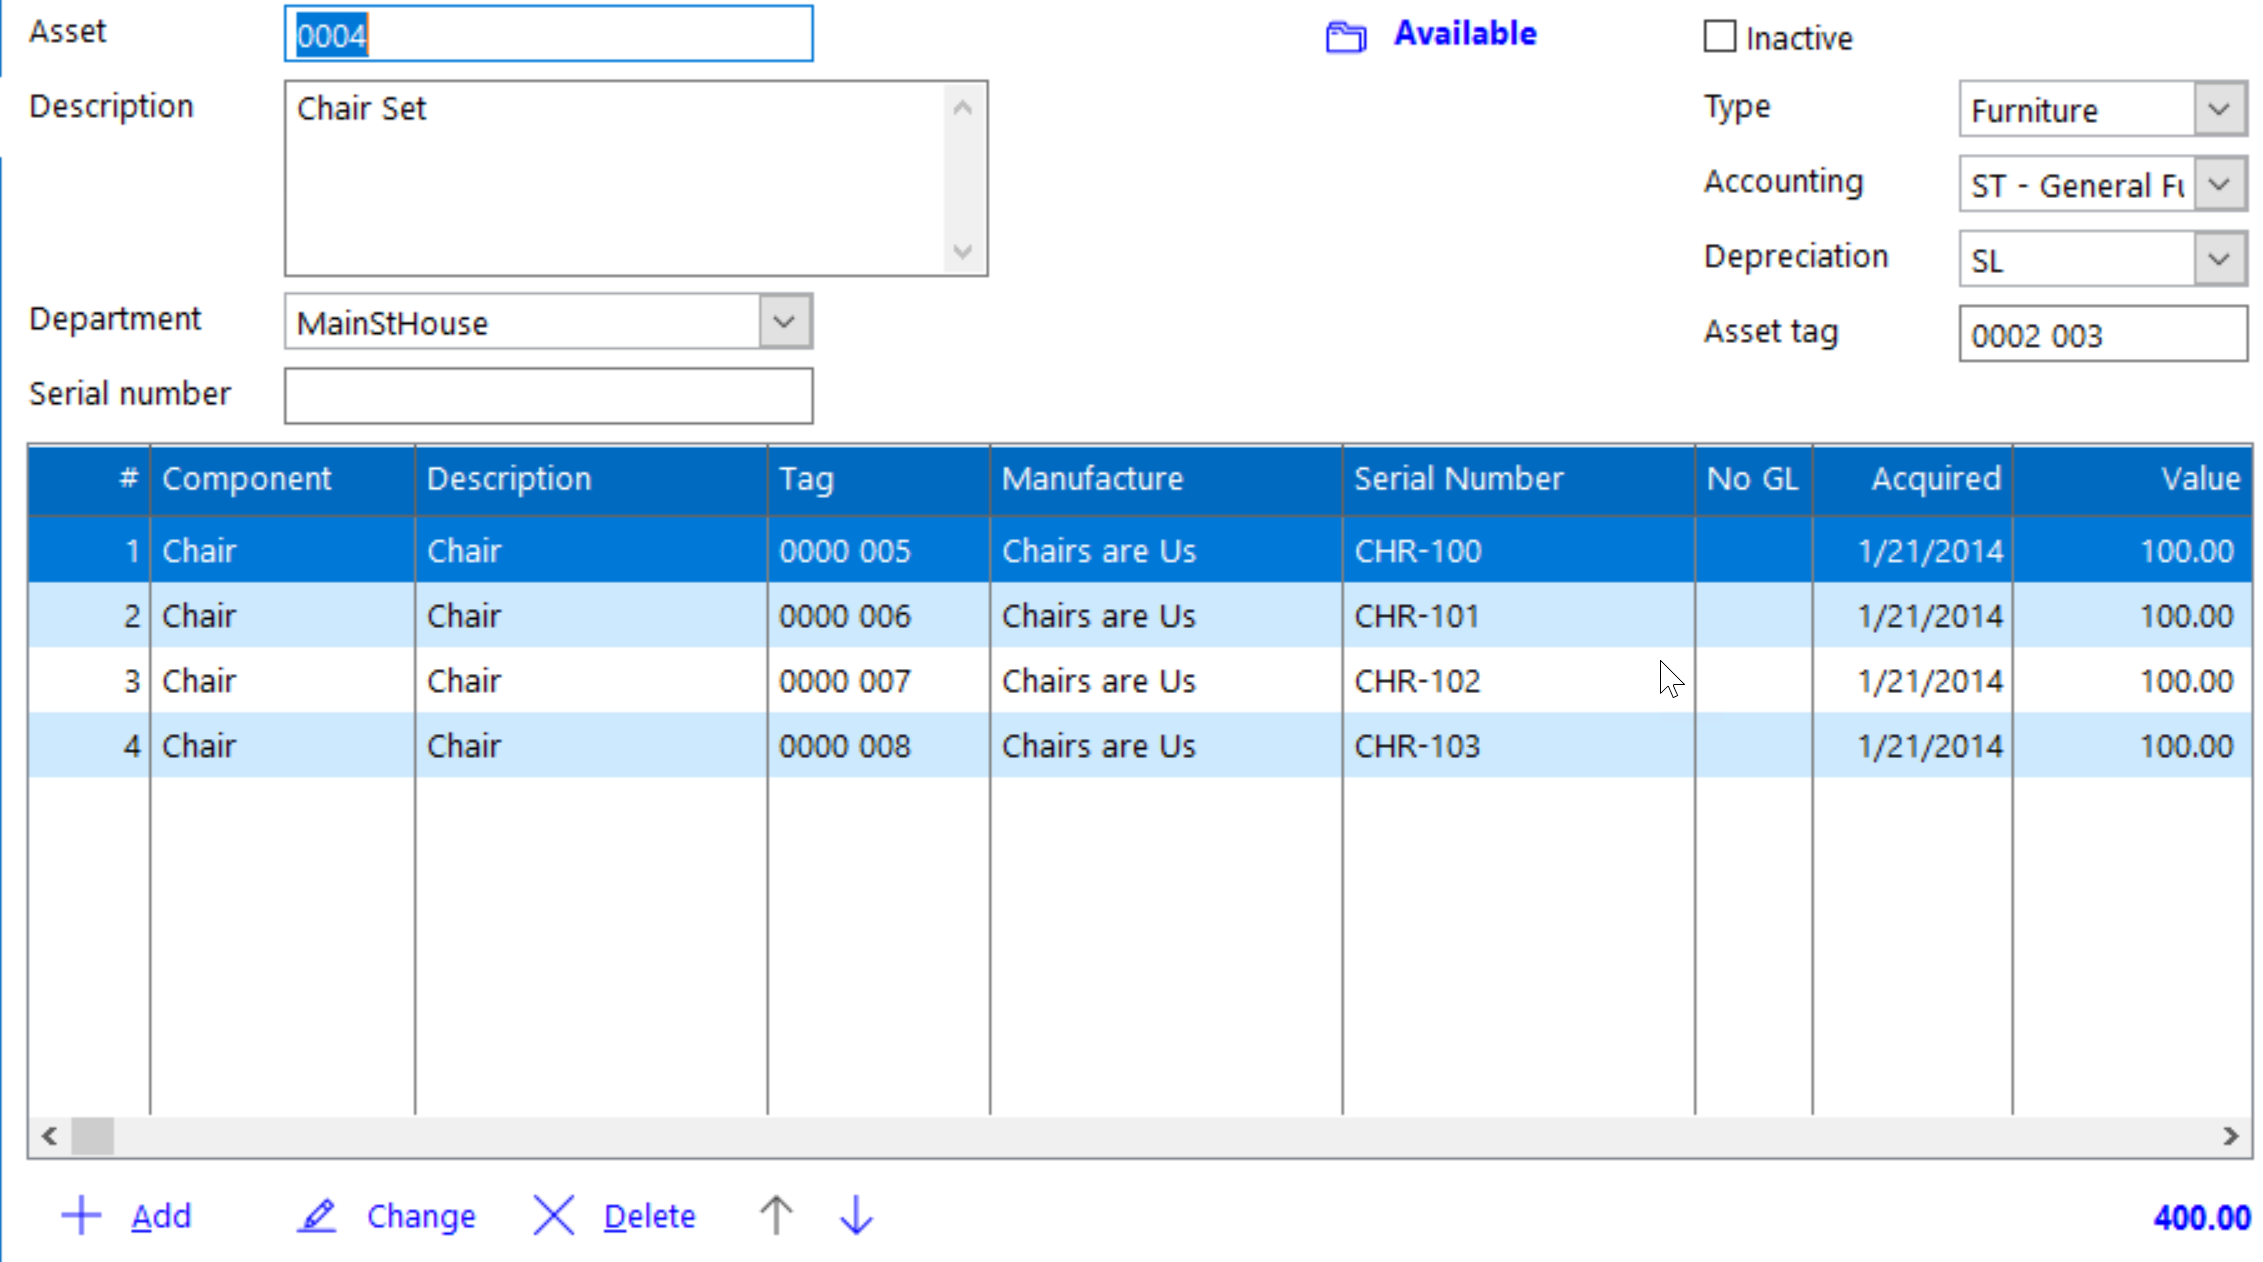The width and height of the screenshot is (2263, 1262).
Task: Click the X Delete icon
Action: (553, 1216)
